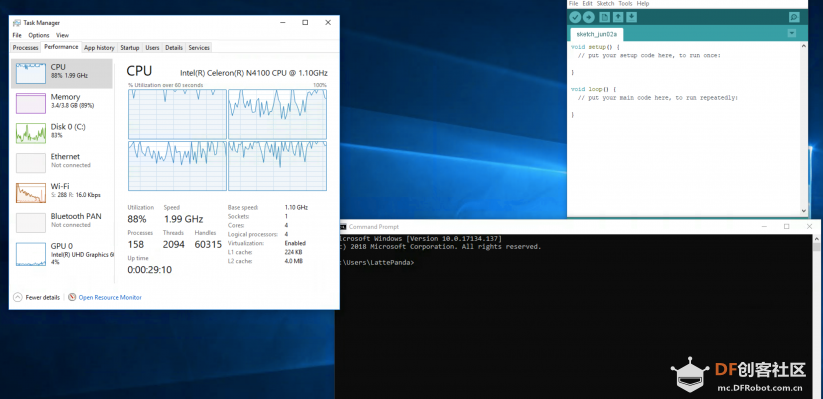Select the Disk 0 (C:) item
This screenshot has height=399, width=823.
61,133
